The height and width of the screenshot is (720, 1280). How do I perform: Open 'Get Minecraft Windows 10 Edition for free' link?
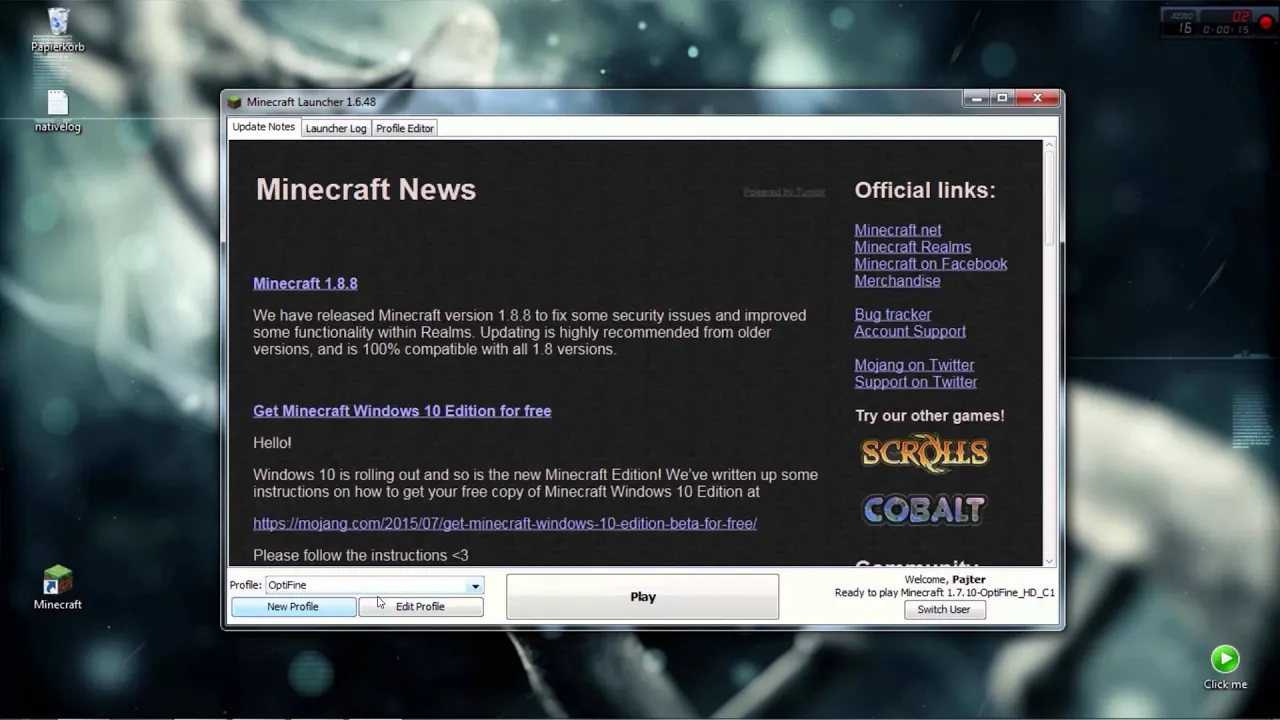click(x=402, y=411)
